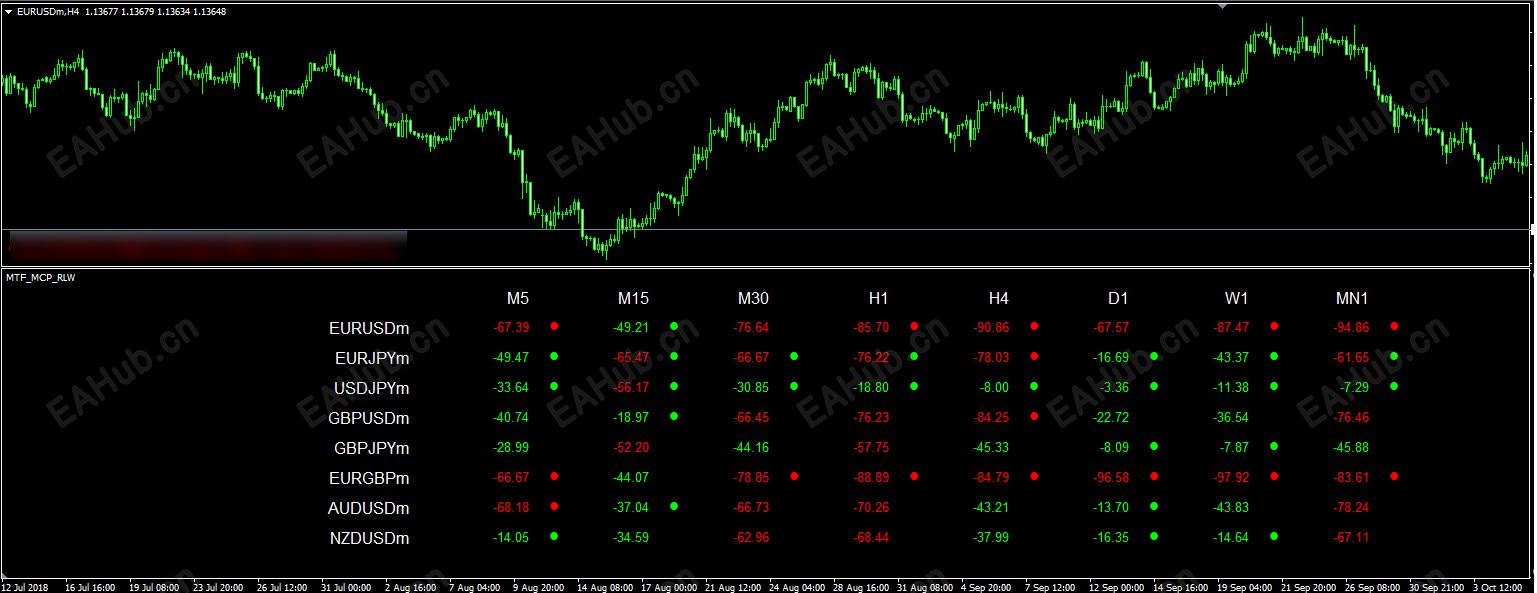
Task: Click the value -3.36 in USDJPYm row
Action: click(1114, 387)
